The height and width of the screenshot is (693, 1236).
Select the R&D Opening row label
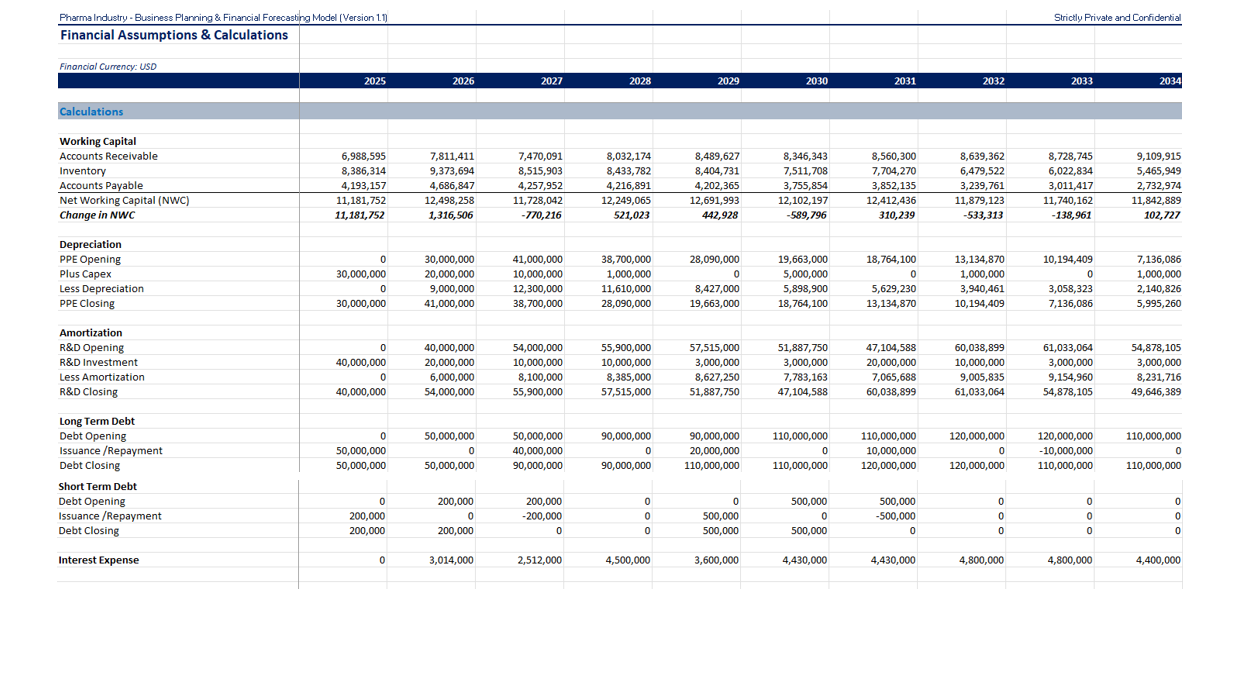click(x=92, y=348)
